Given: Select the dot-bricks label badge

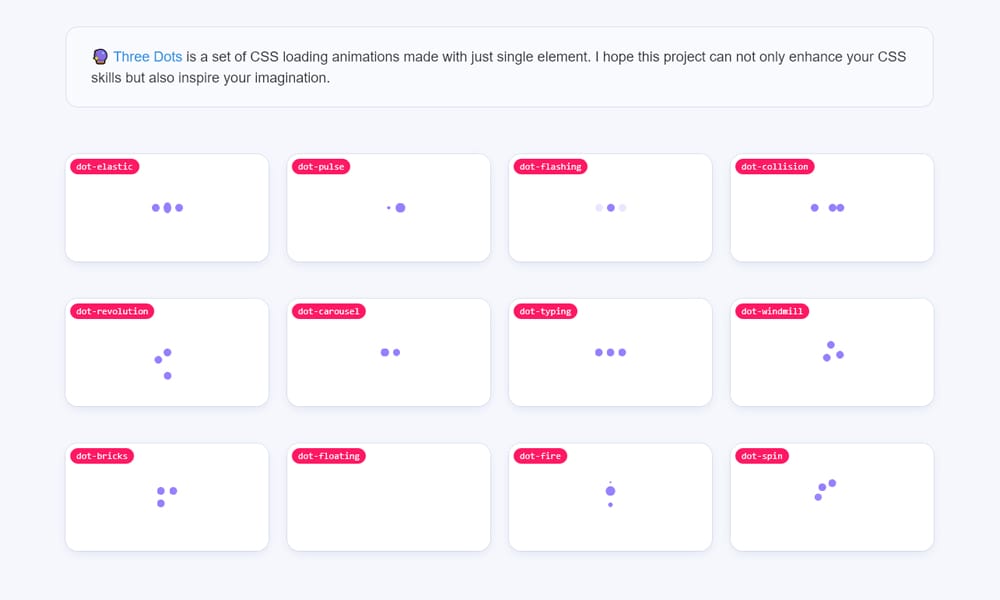Looking at the screenshot, I should [x=101, y=456].
